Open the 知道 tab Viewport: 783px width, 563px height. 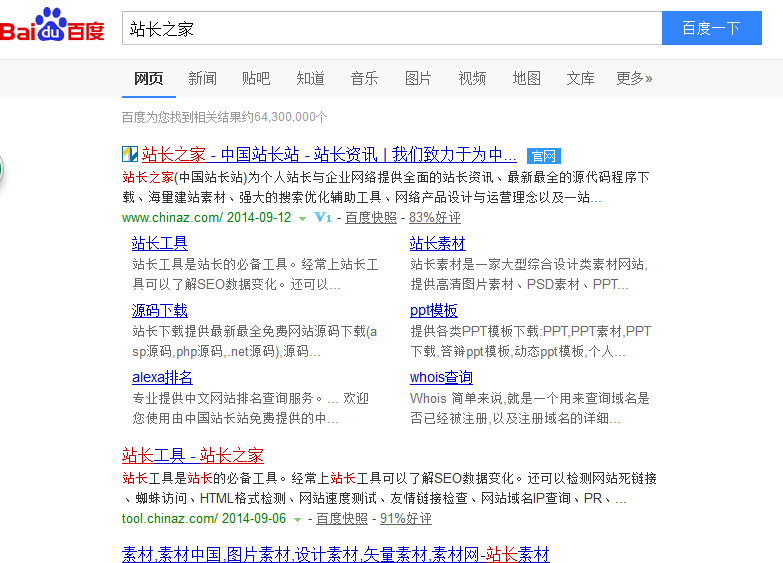point(310,78)
